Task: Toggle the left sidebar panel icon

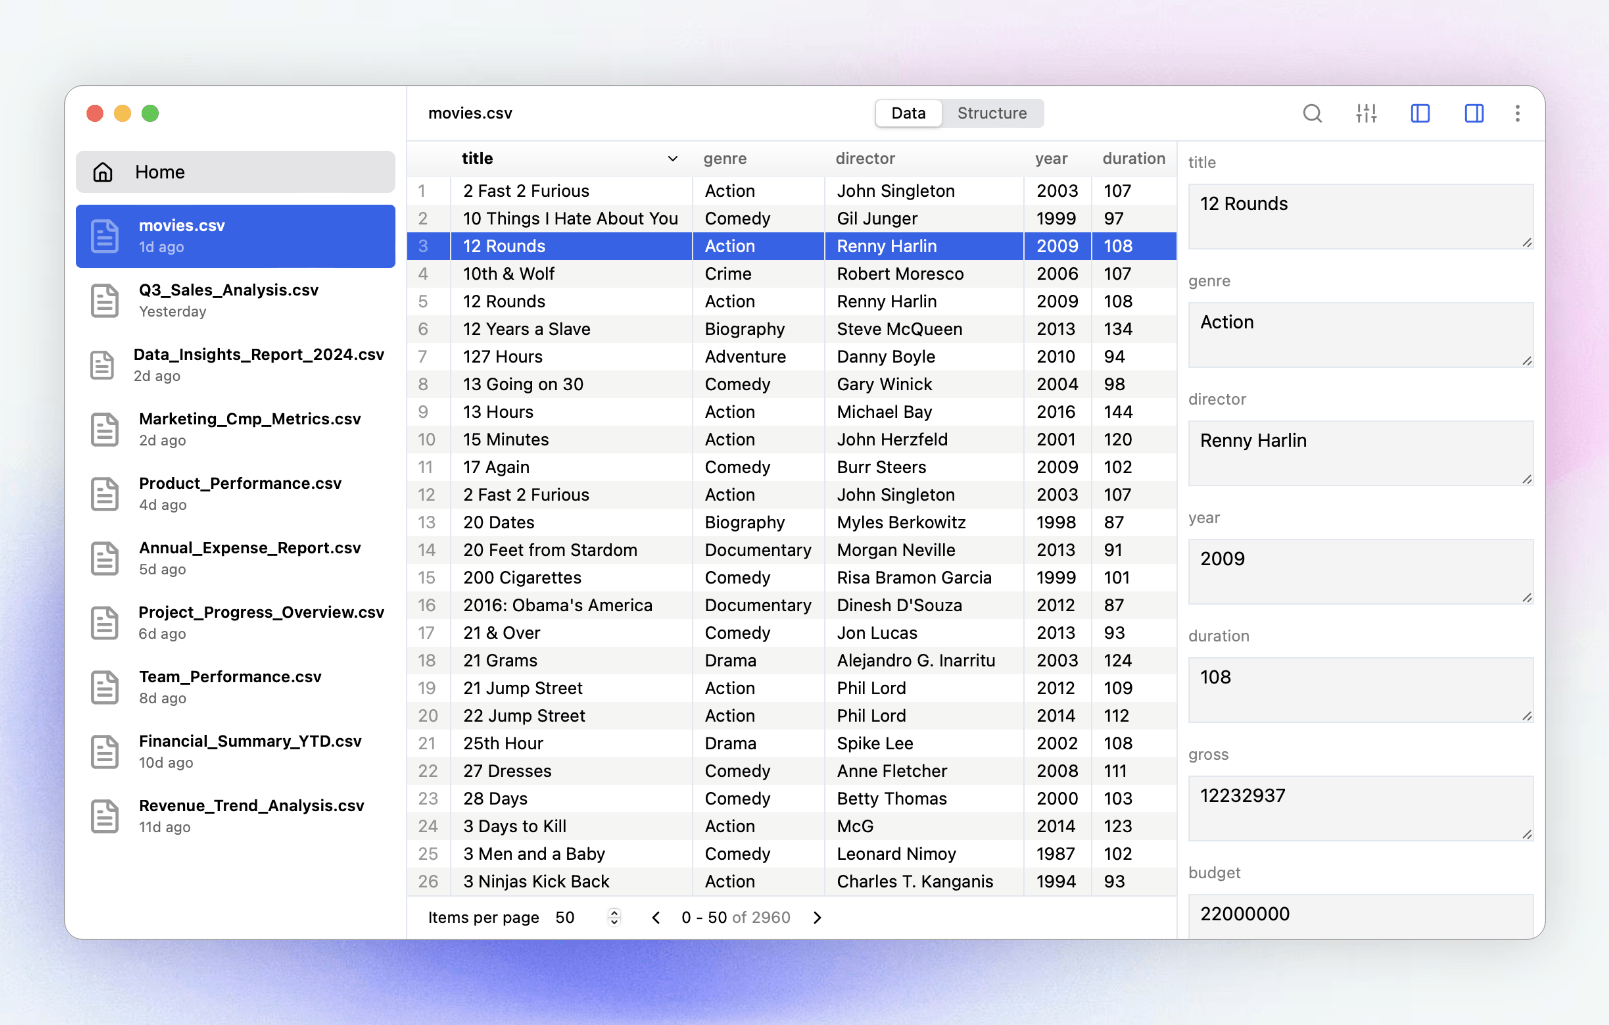Action: pos(1420,114)
